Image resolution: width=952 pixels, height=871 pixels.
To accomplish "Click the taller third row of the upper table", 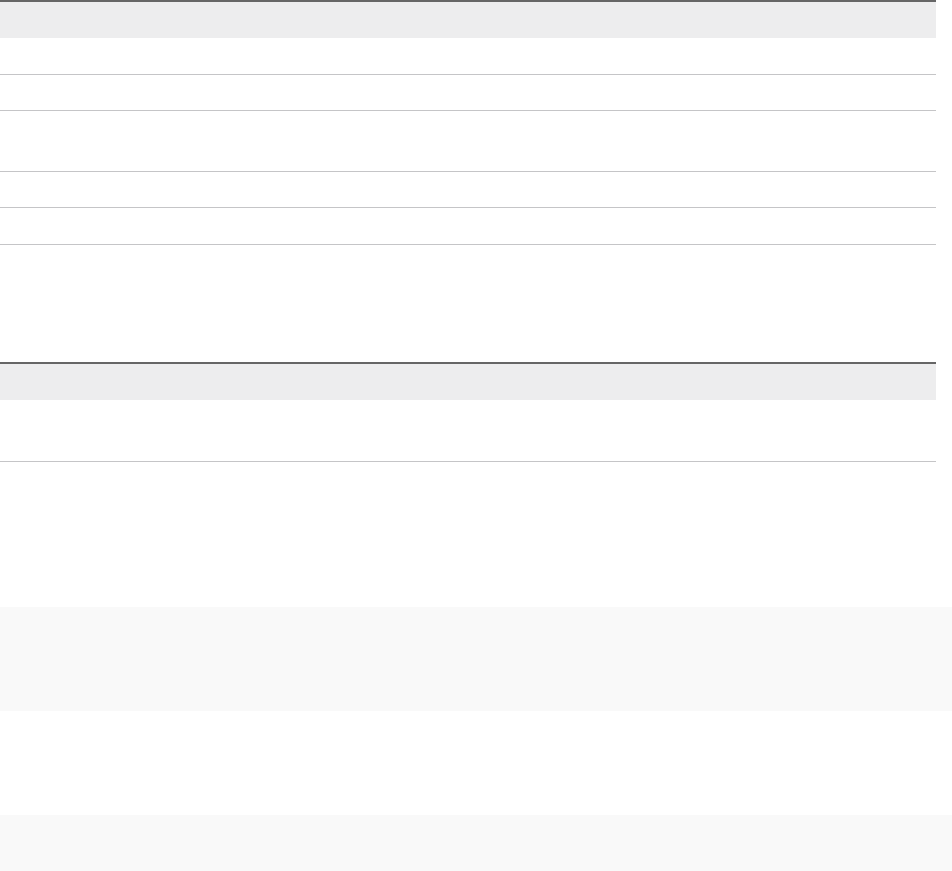I will pyautogui.click(x=468, y=141).
